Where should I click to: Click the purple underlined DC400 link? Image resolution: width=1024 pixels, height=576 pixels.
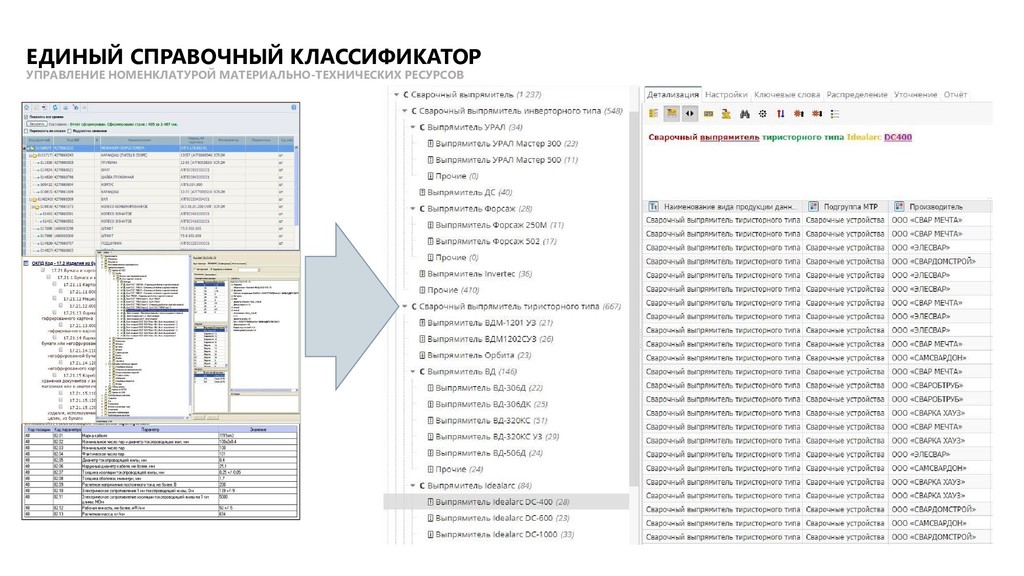898,137
